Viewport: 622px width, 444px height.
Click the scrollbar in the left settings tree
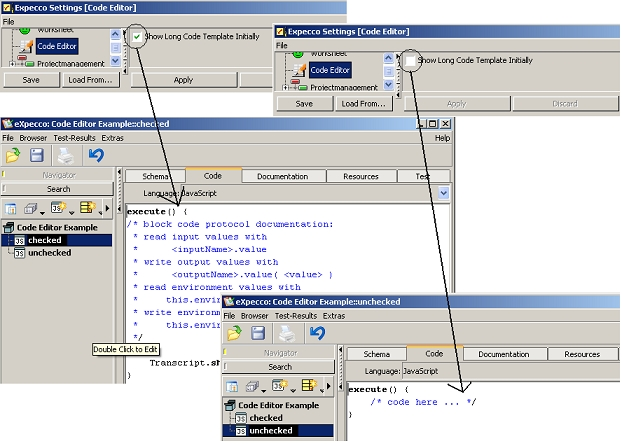tap(115, 46)
